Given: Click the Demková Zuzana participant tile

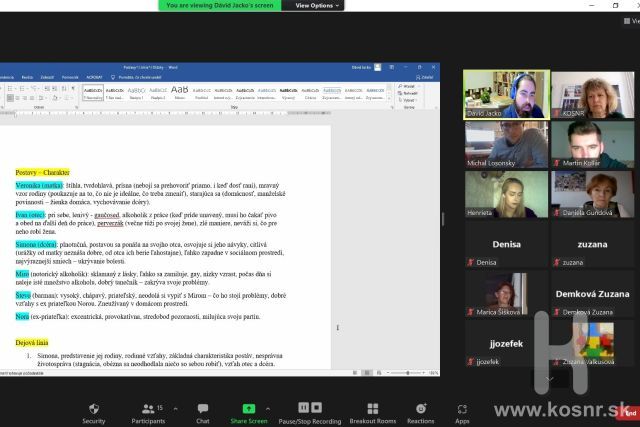Looking at the screenshot, I should [x=593, y=297].
